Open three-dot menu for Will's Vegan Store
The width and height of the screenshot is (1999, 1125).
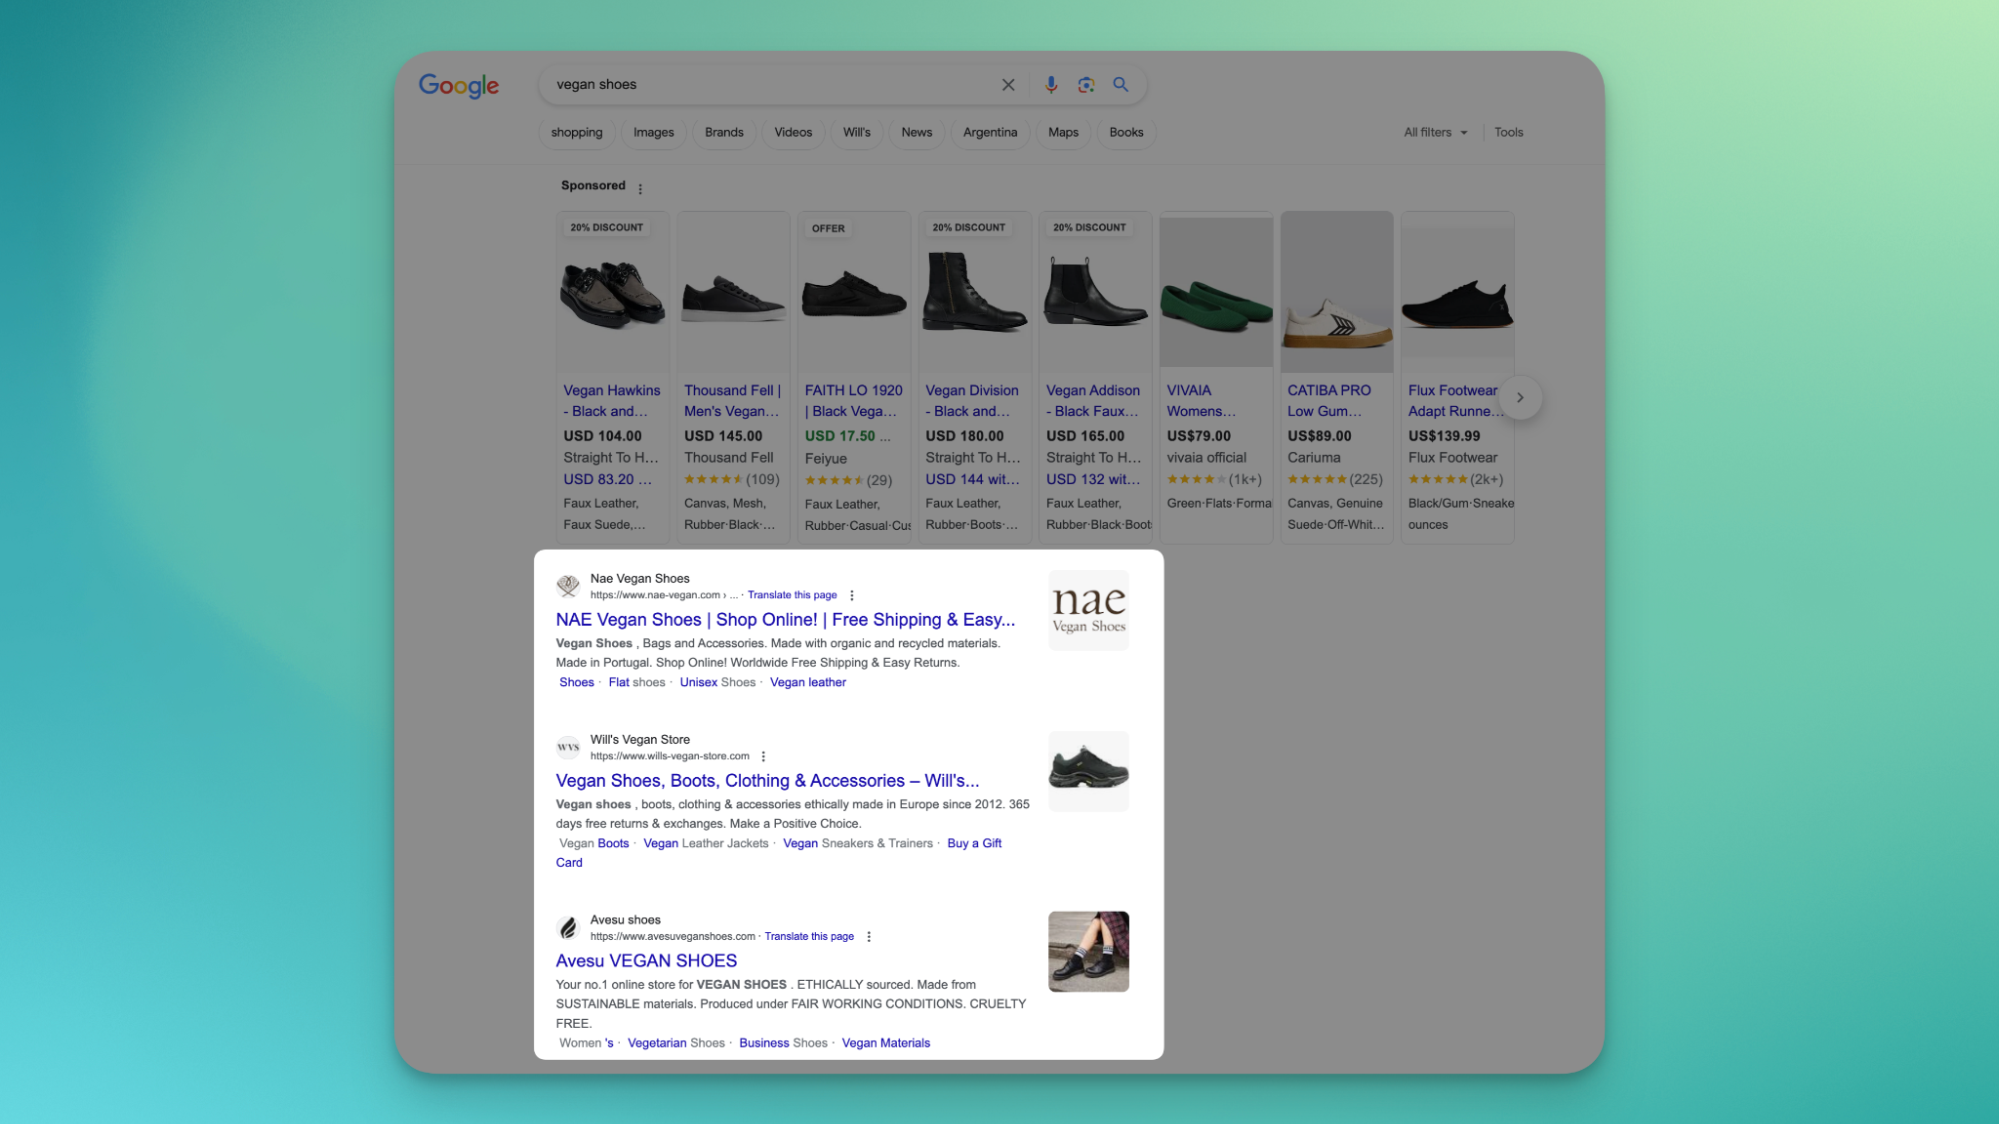pyautogui.click(x=763, y=756)
